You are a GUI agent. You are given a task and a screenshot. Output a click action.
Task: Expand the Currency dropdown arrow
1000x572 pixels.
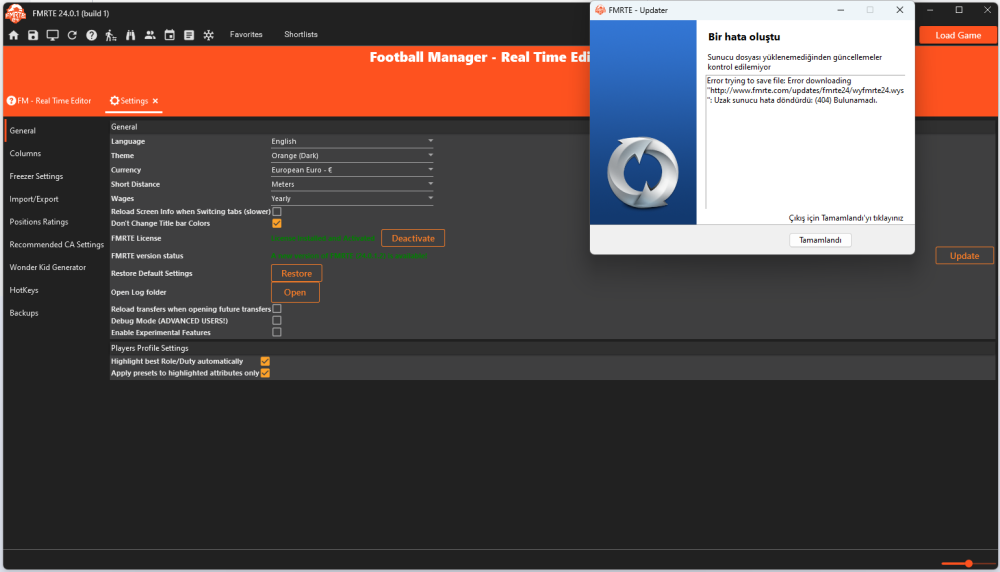click(430, 170)
